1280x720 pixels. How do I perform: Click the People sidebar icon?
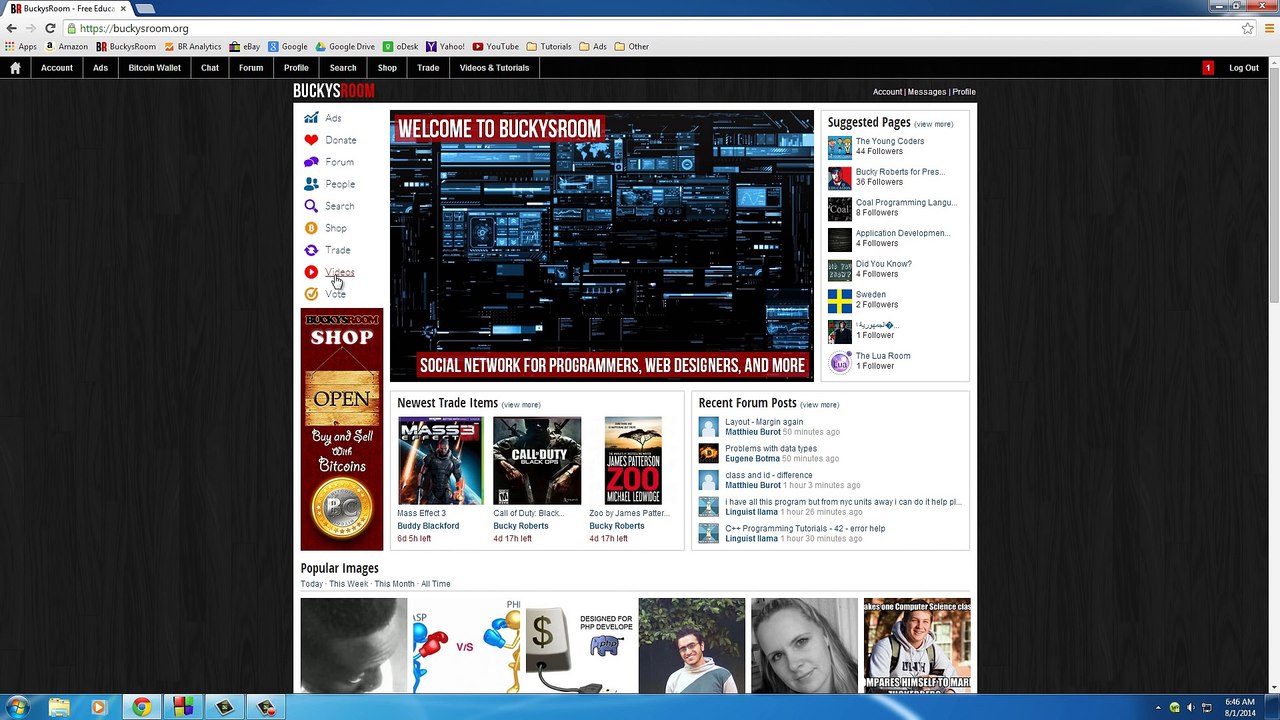click(311, 184)
